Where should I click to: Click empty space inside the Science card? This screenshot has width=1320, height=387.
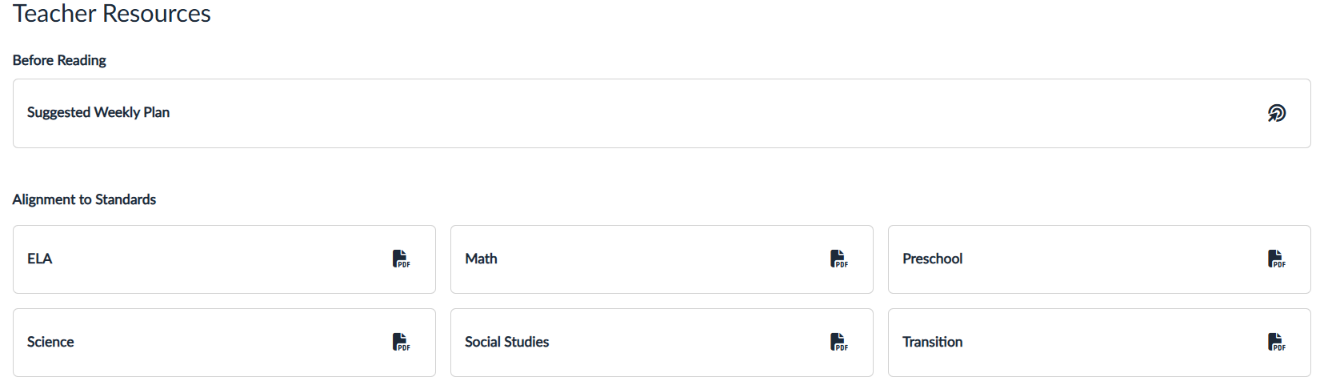[230, 342]
